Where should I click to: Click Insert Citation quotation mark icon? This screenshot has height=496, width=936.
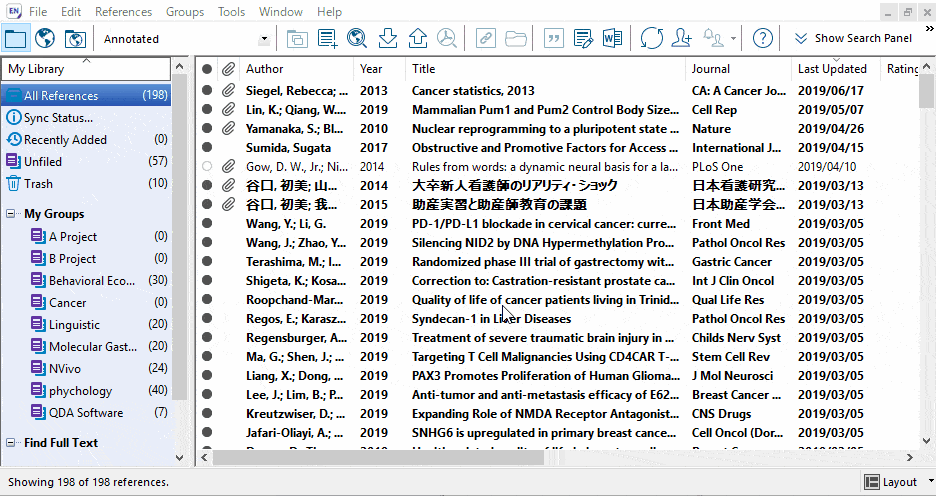(554, 39)
